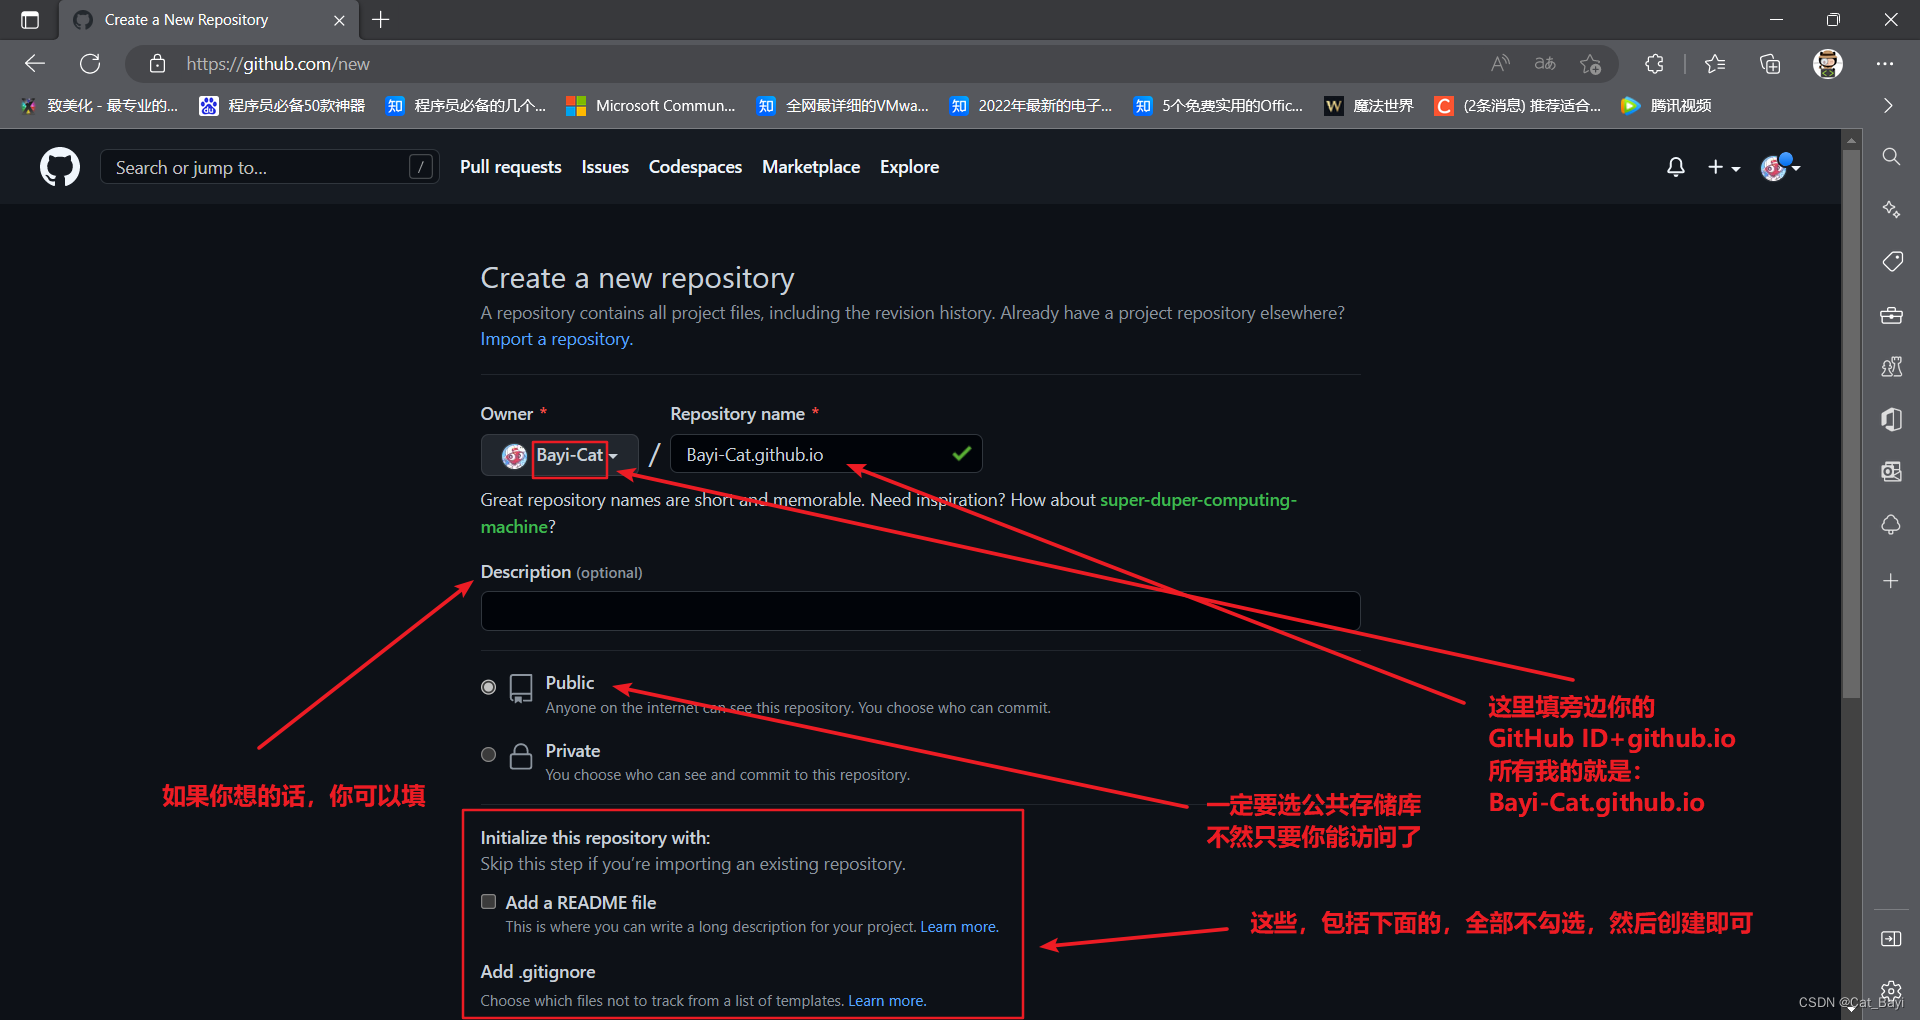The height and width of the screenshot is (1020, 1920).
Task: Open the collections icon
Action: pos(1770,64)
